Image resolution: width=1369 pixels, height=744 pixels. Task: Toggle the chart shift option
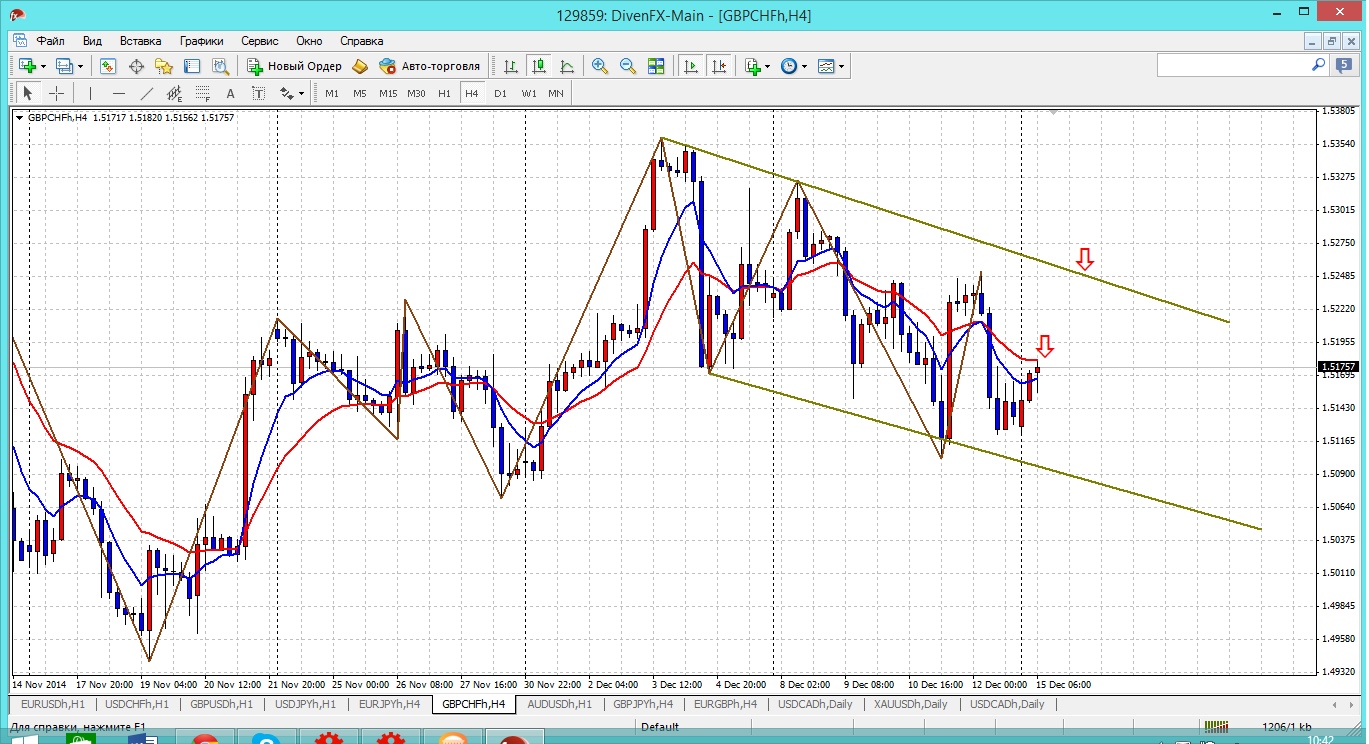coord(718,66)
